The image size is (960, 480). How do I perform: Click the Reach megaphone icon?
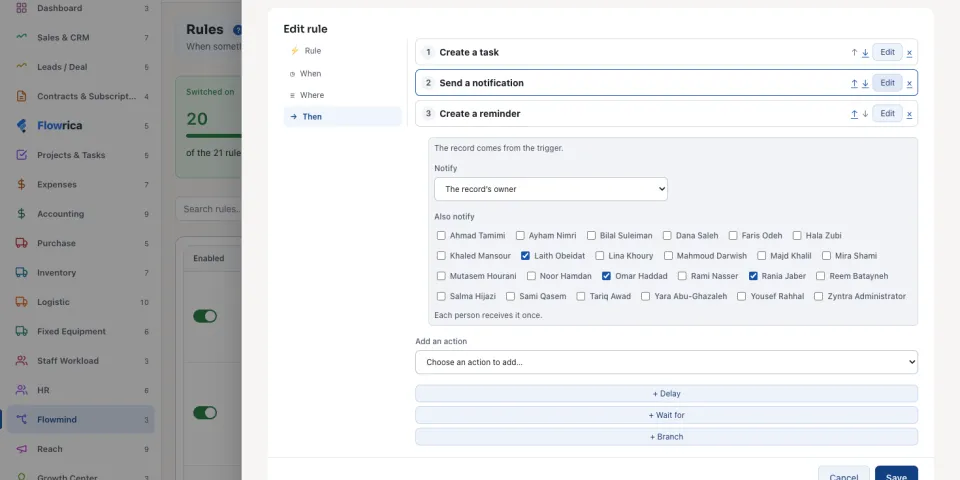pyautogui.click(x=21, y=449)
